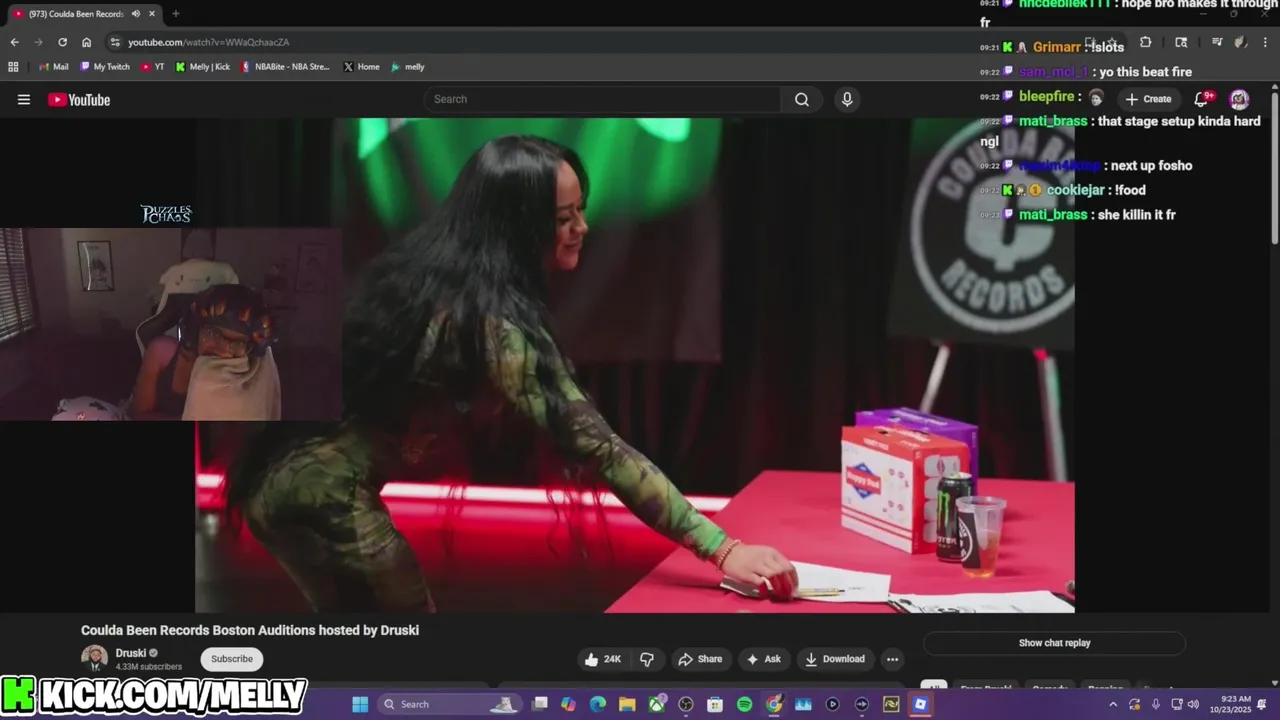Click the video title text
The height and width of the screenshot is (720, 1280).
pos(250,630)
